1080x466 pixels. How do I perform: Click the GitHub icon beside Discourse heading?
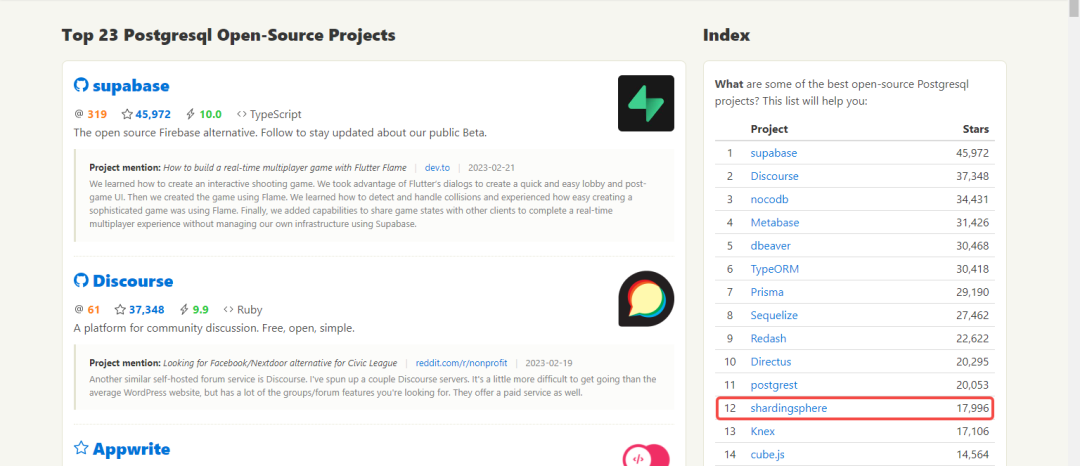click(x=81, y=280)
